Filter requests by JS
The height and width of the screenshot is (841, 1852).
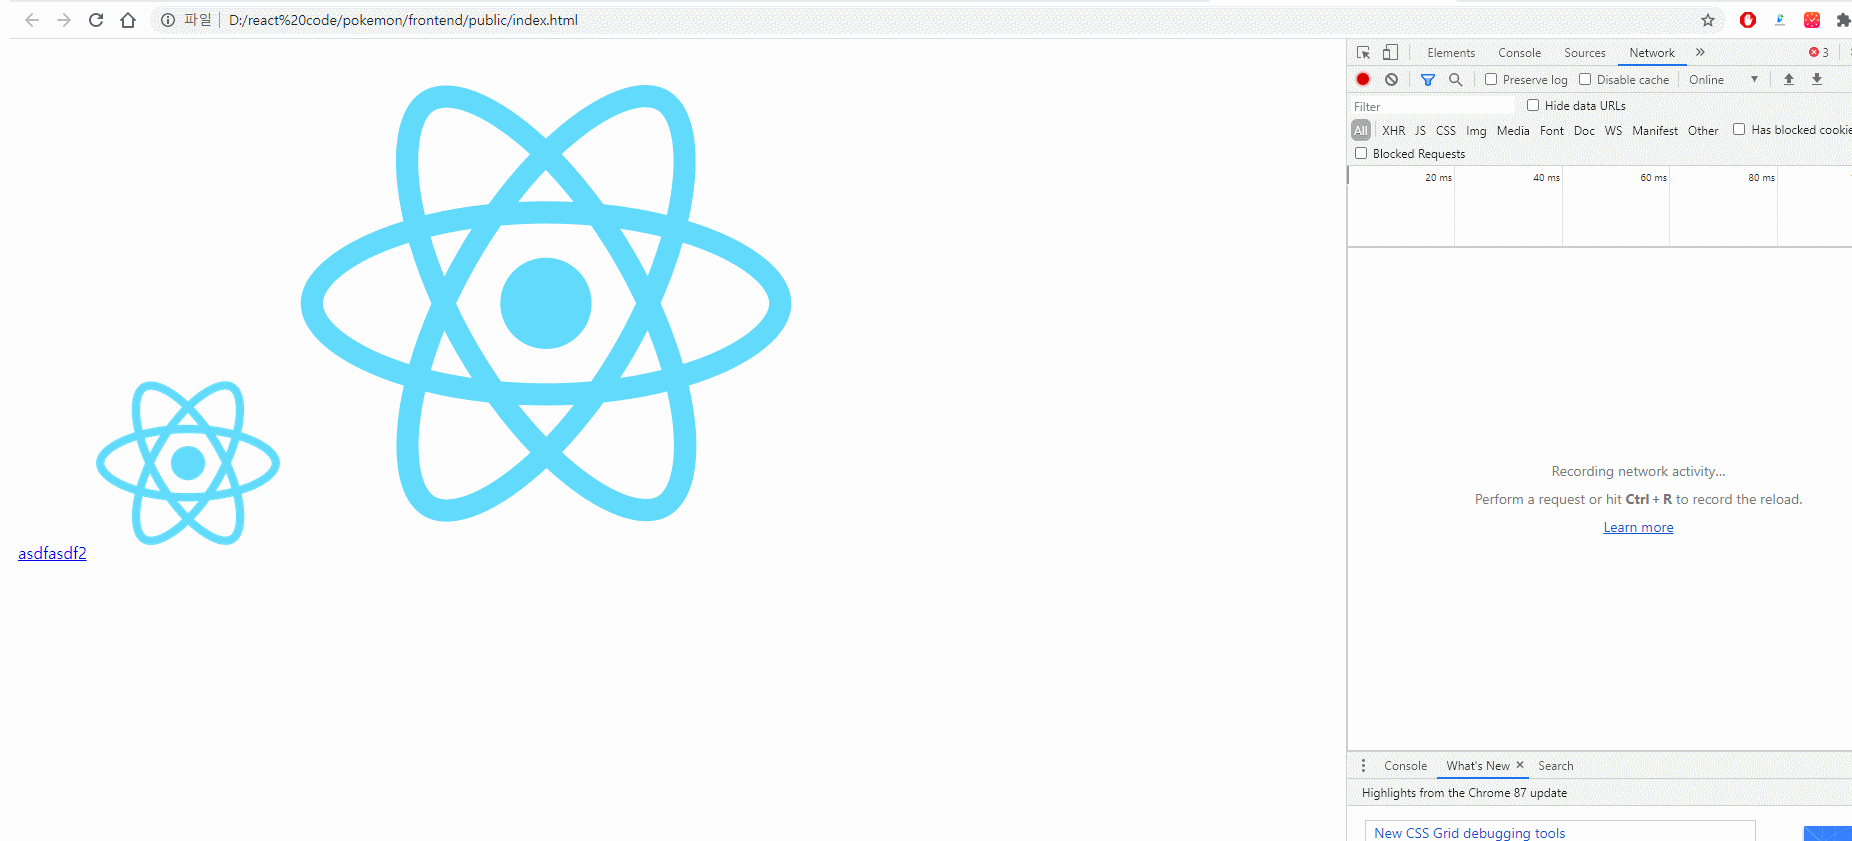pos(1420,131)
